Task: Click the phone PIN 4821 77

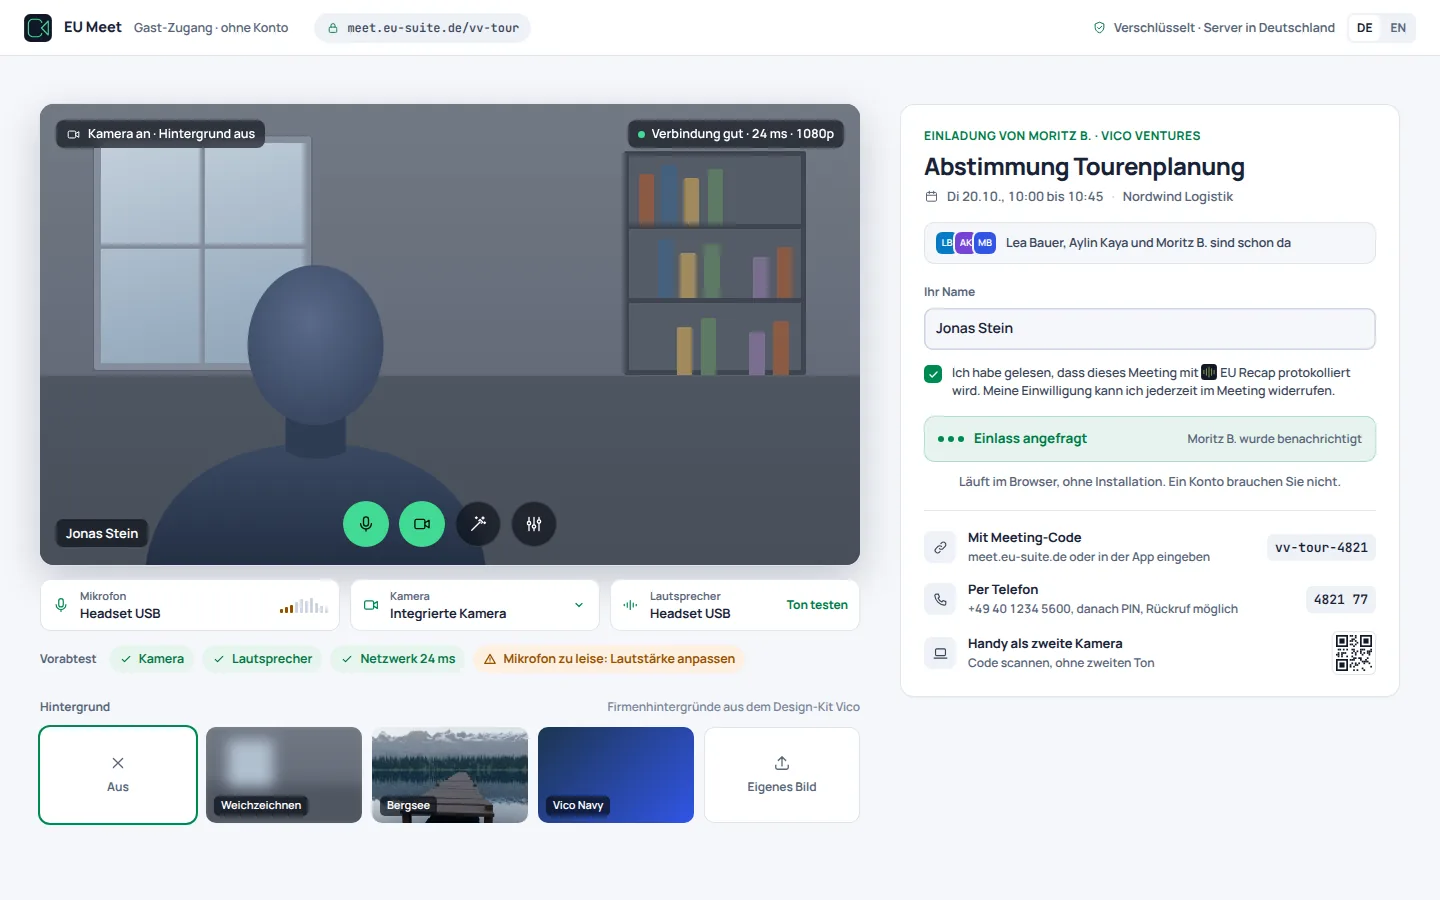Action: pos(1341,600)
